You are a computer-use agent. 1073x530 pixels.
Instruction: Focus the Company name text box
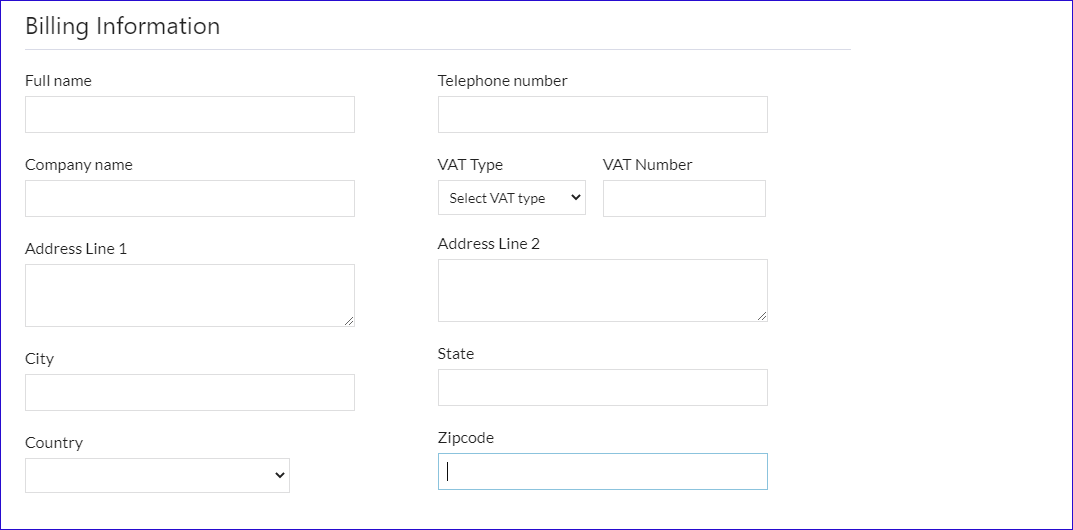[189, 199]
